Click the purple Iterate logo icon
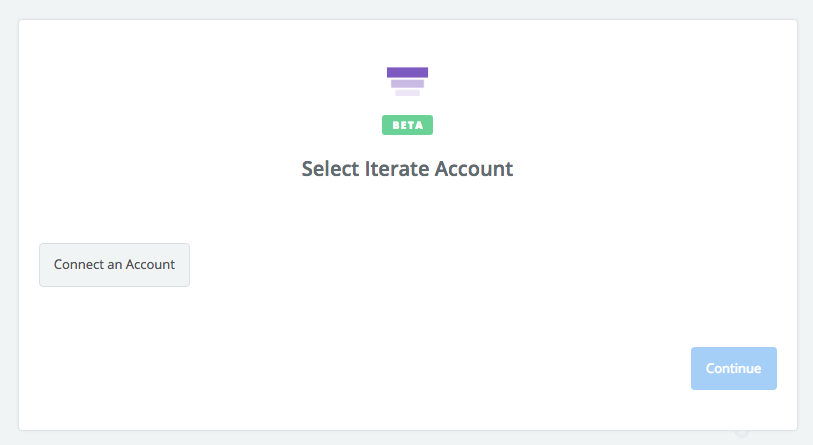The height and width of the screenshot is (445, 813). [407, 81]
